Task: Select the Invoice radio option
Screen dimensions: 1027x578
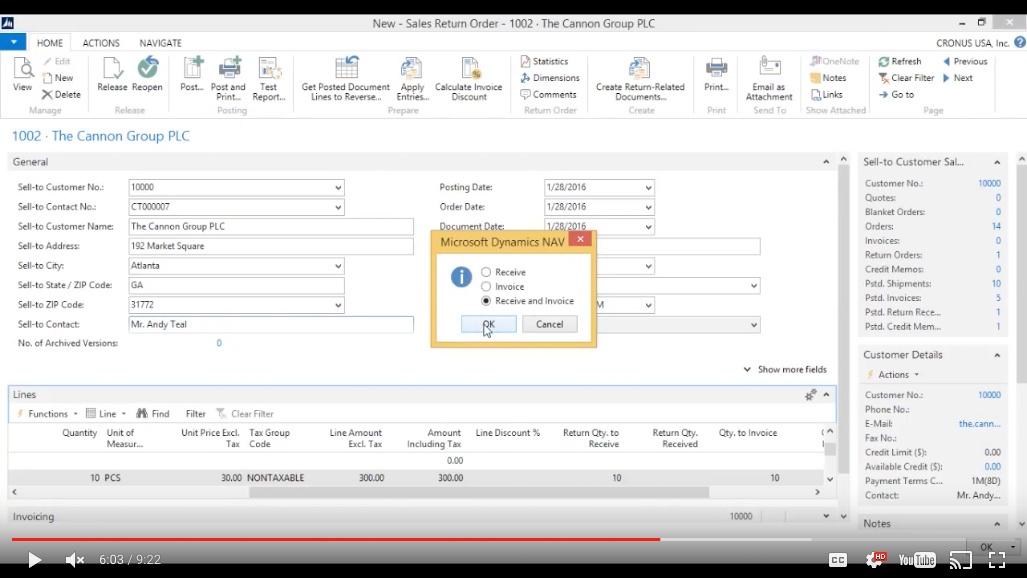Action: [486, 286]
